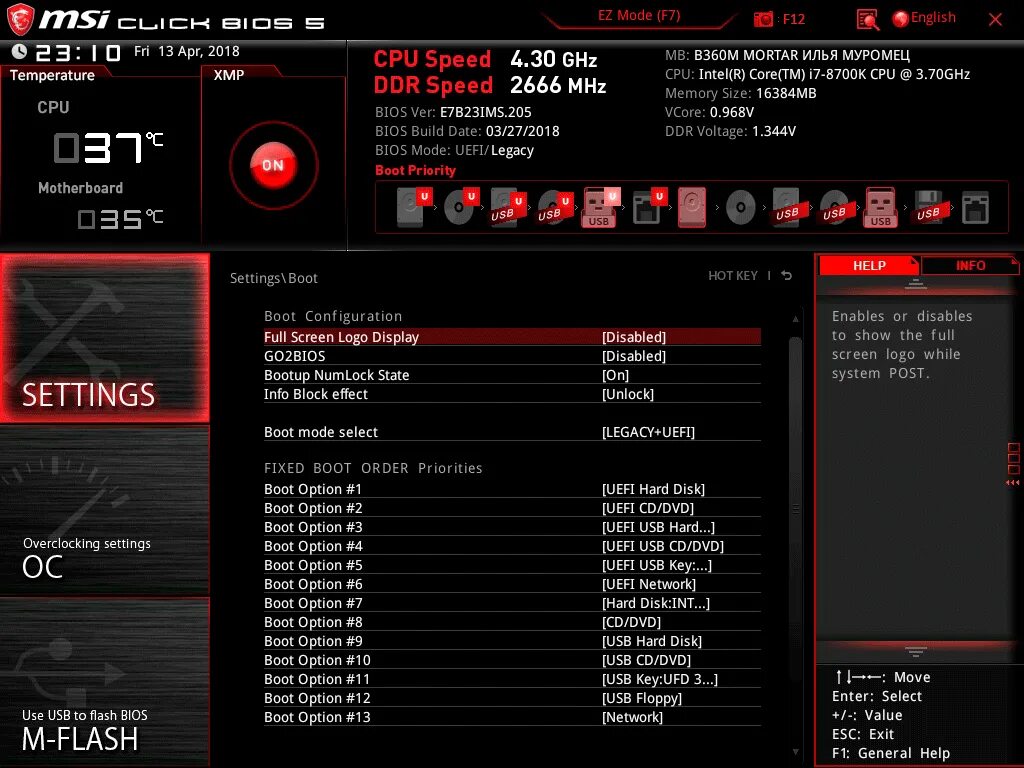
Task: Open the OC overclocking settings section
Action: (x=104, y=511)
